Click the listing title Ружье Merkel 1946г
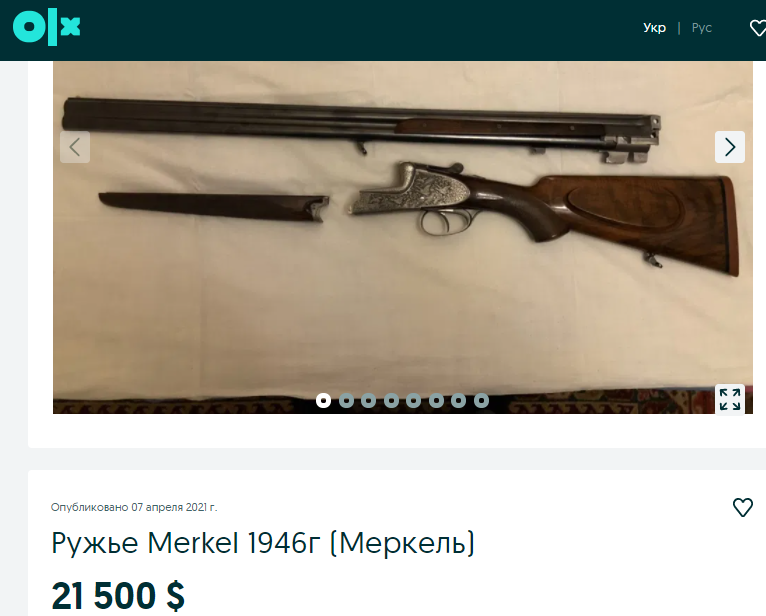 tap(186, 543)
